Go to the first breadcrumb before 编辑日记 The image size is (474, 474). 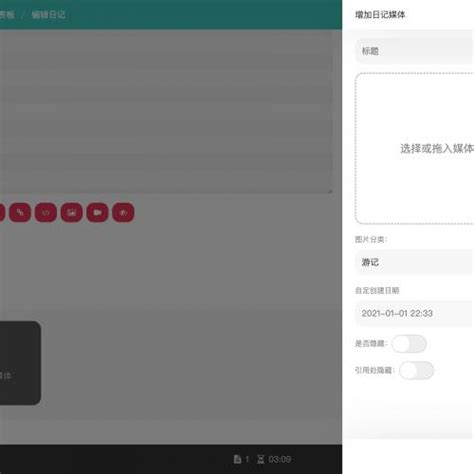point(7,15)
